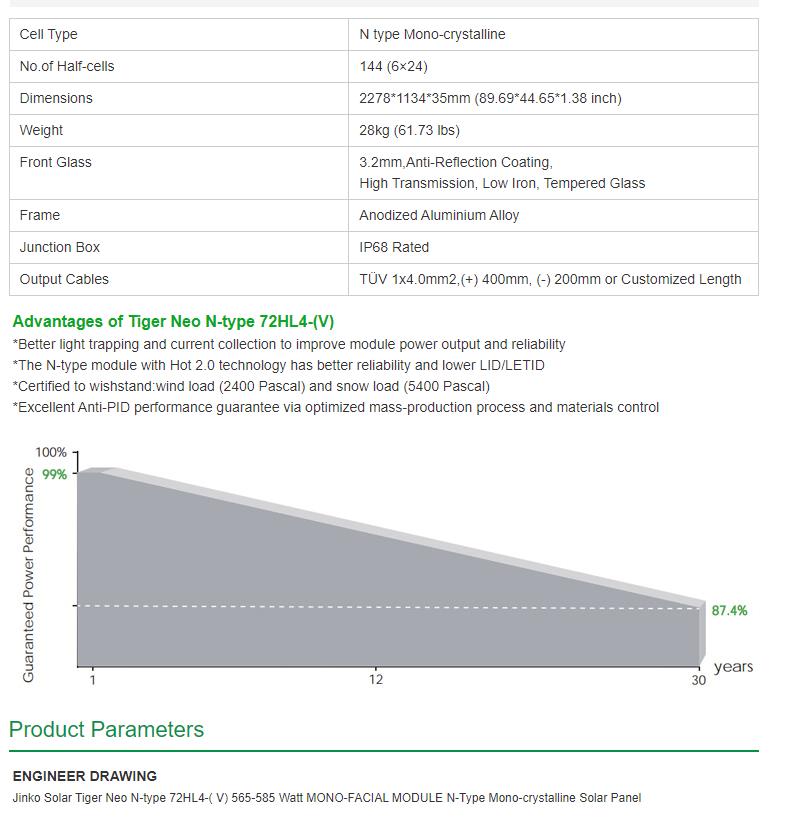Click the Cell Type table row label
Image resolution: width=806 pixels, height=818 pixels.
pos(49,34)
